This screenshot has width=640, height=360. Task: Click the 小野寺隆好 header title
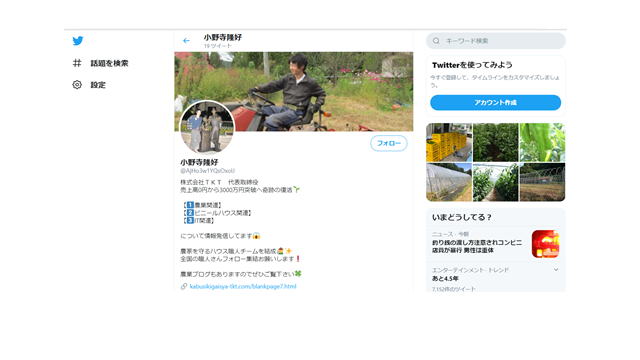click(222, 37)
